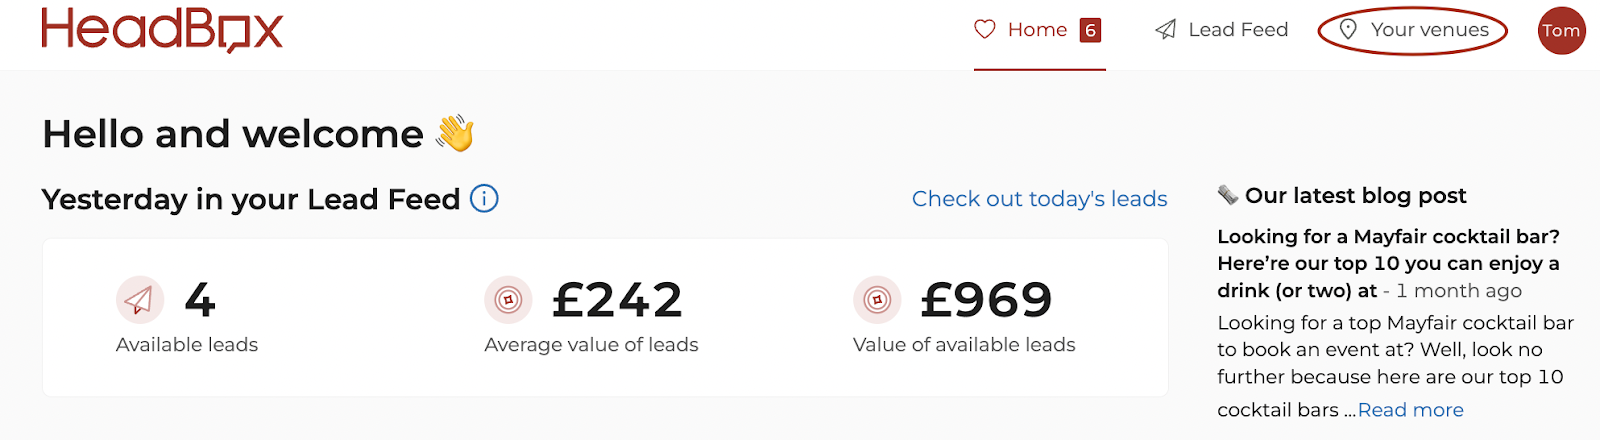Open the Home tab

coord(1040,30)
